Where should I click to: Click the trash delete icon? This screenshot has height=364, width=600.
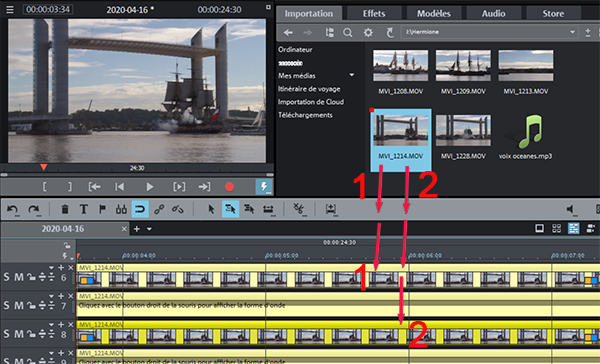65,209
